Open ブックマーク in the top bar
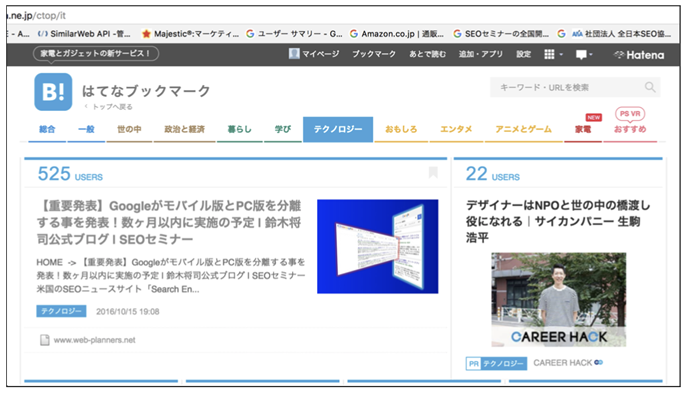This screenshot has width=689, height=398. [x=374, y=54]
